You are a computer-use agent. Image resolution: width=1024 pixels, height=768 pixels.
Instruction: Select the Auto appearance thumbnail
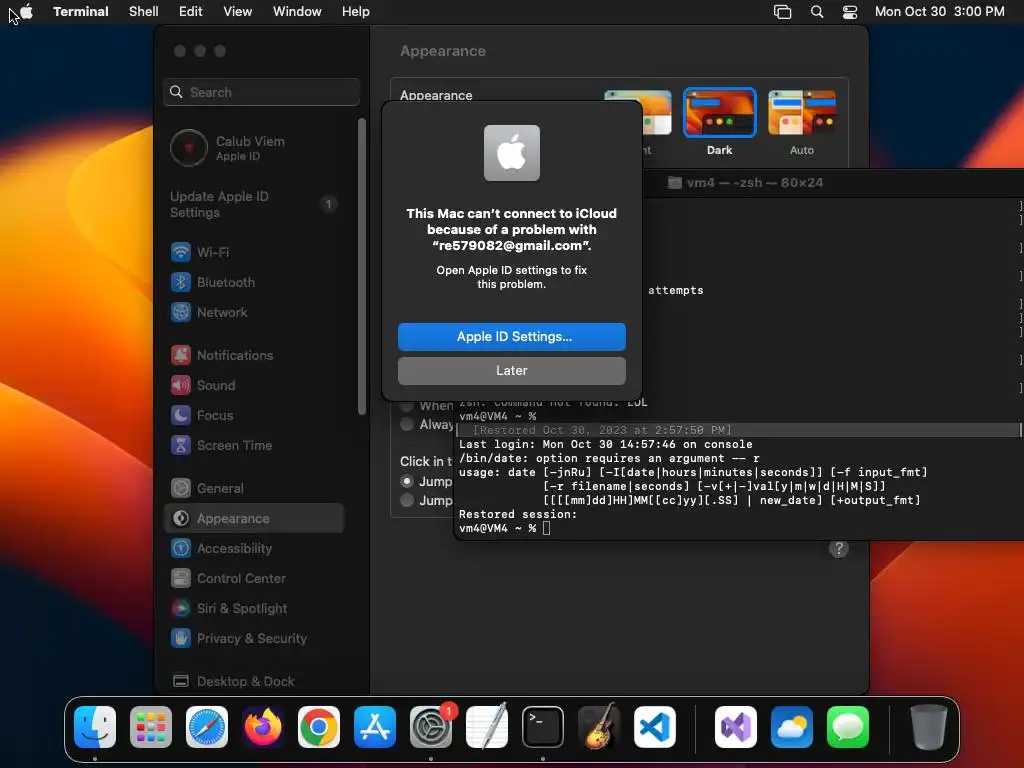pos(801,112)
